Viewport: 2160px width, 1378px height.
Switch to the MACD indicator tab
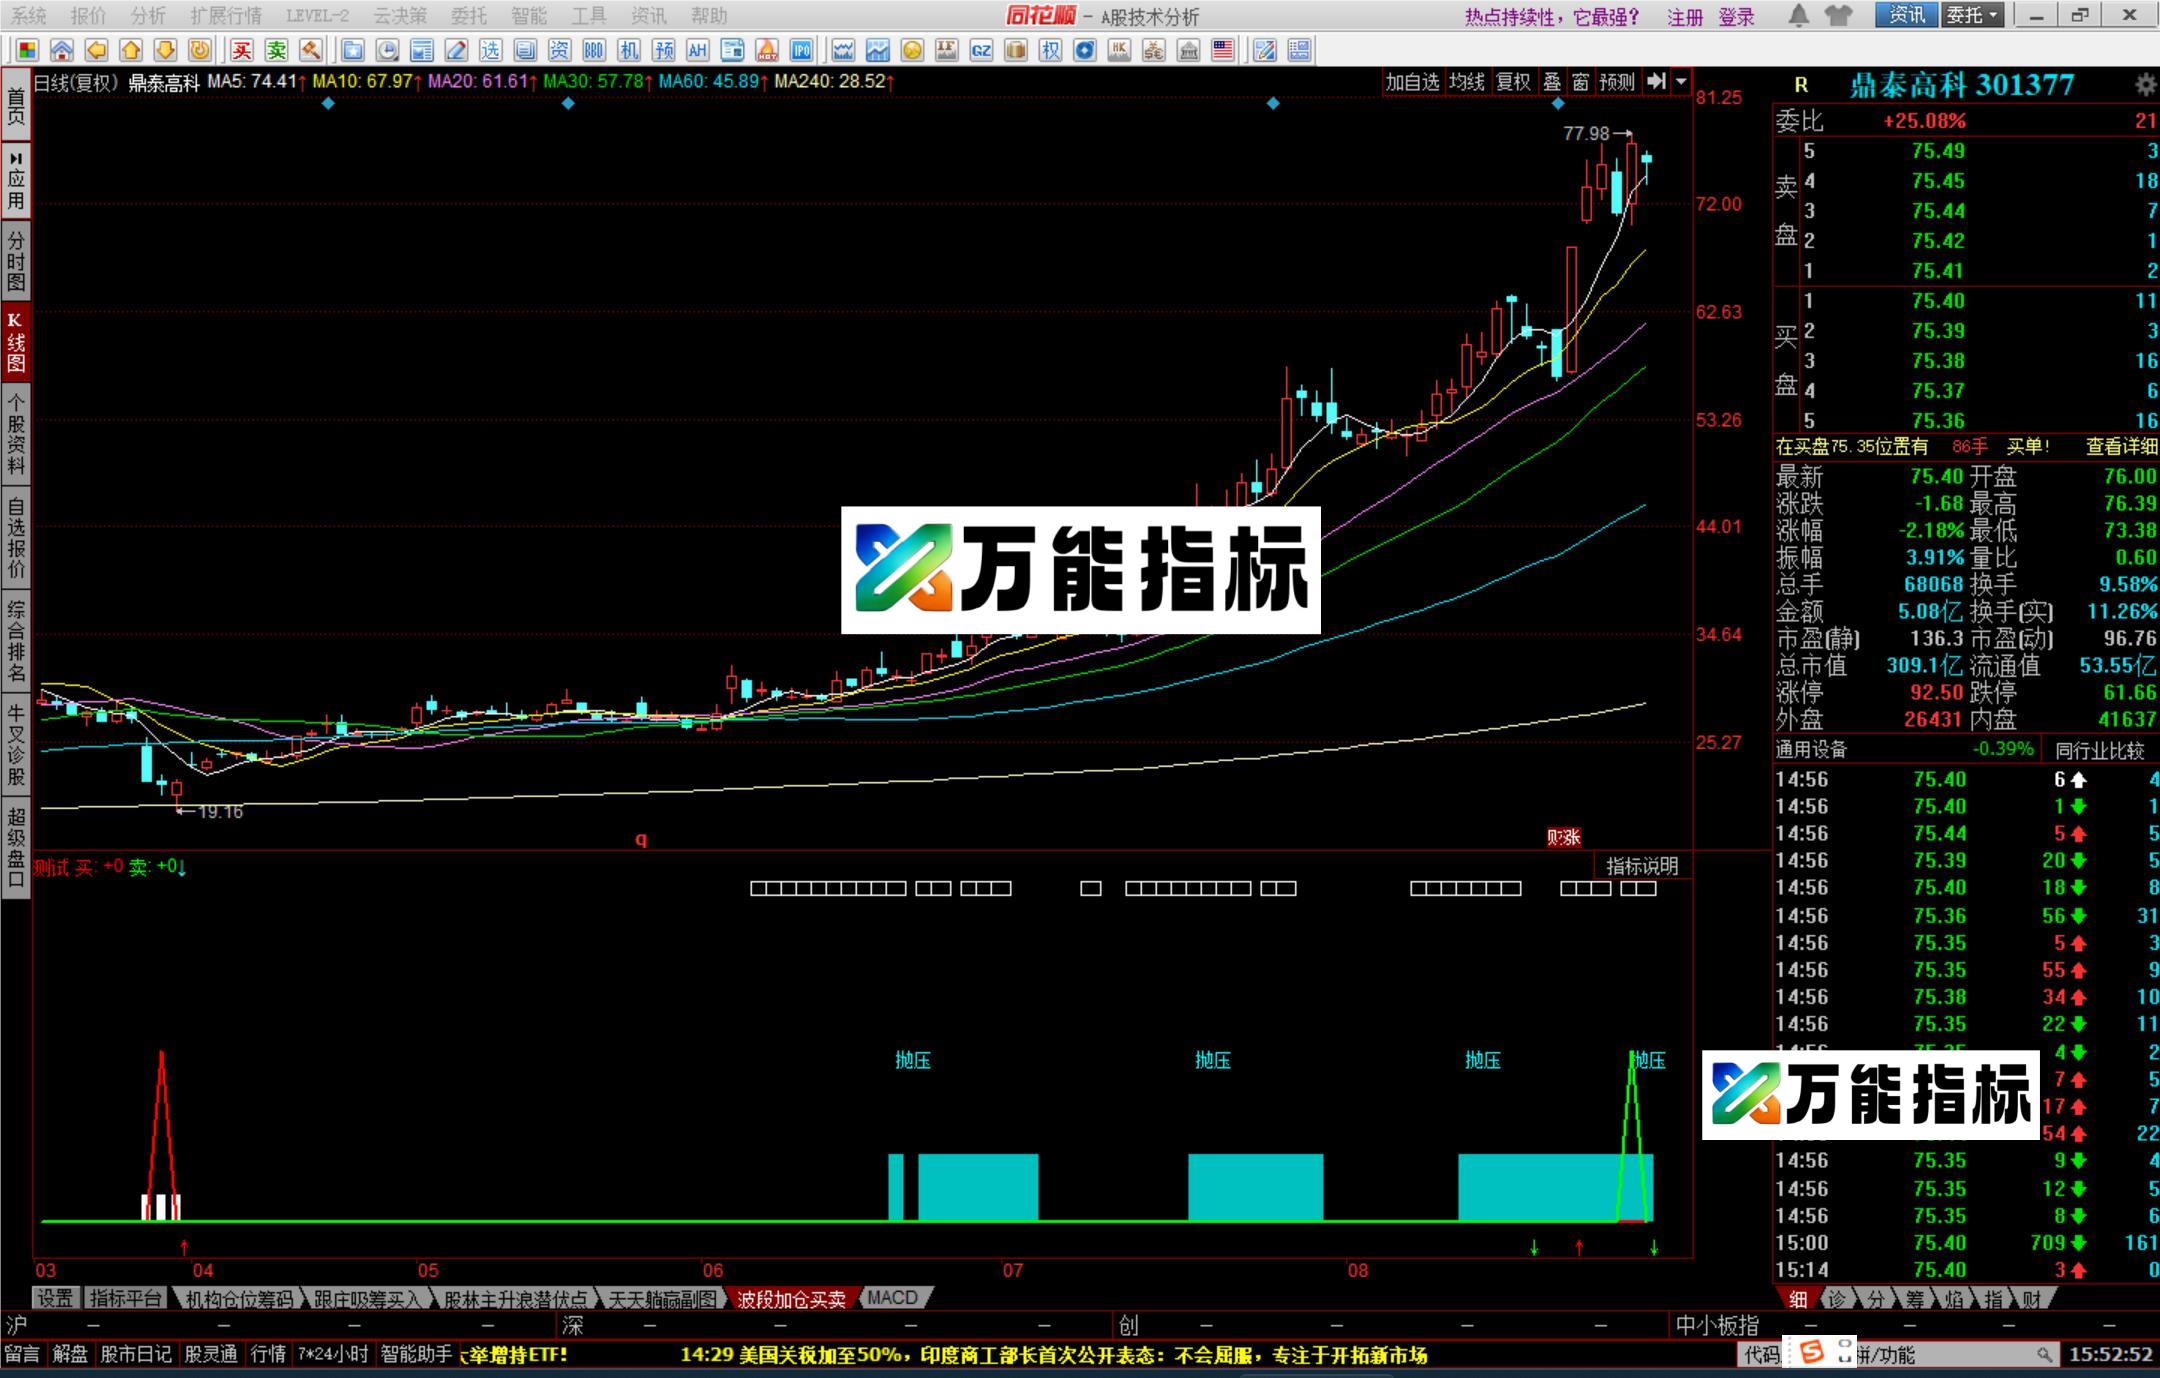[894, 1297]
